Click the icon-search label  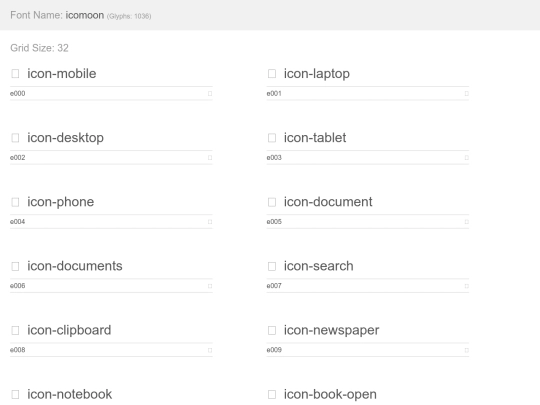click(319, 266)
